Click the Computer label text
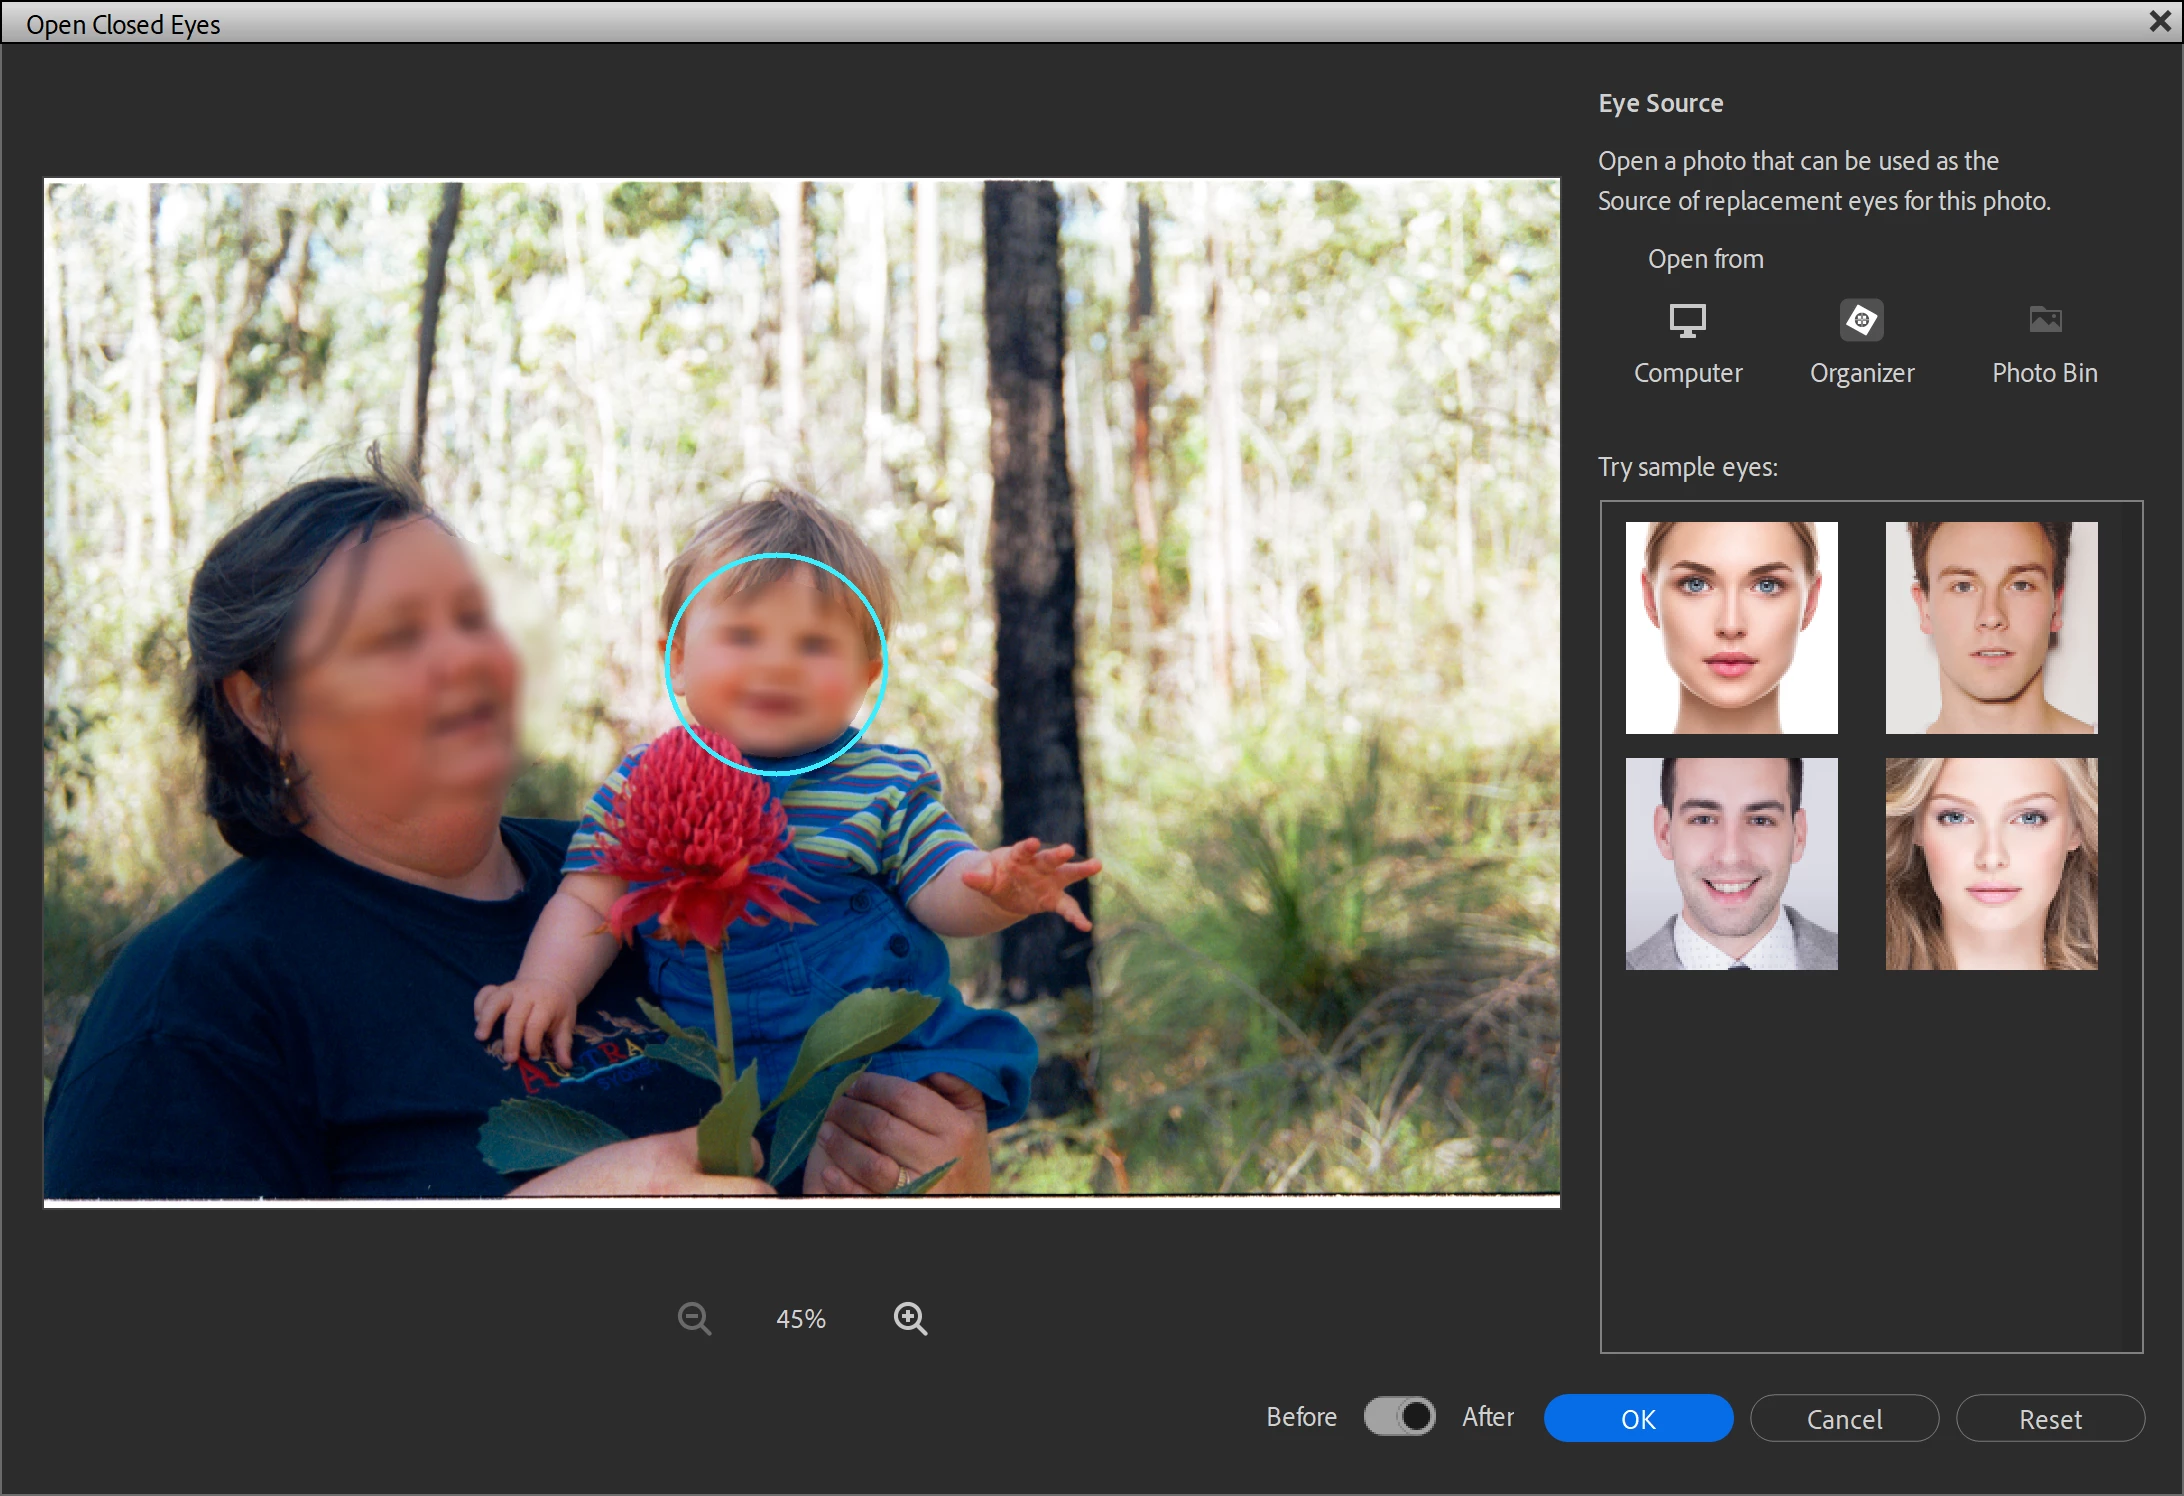 pyautogui.click(x=1687, y=373)
